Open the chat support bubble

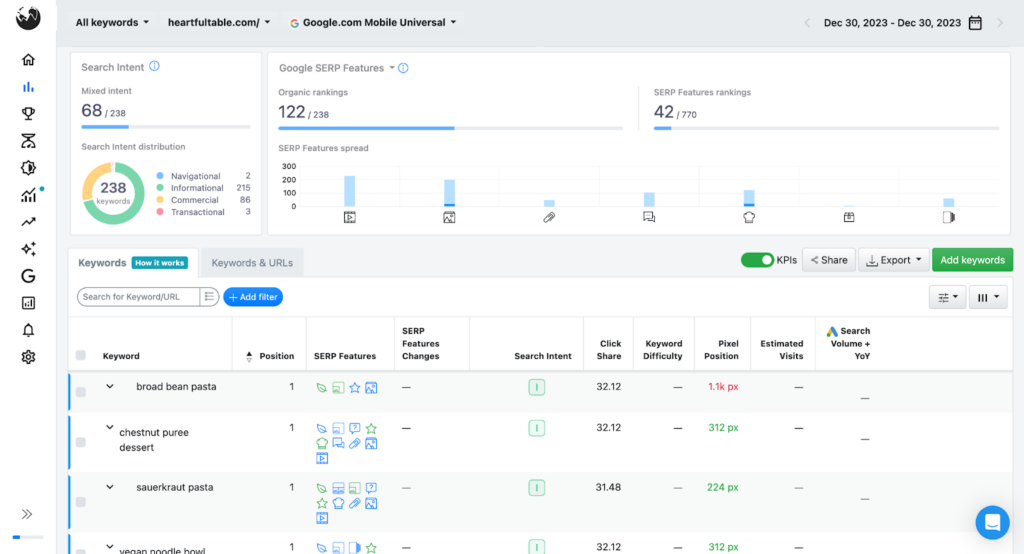click(x=992, y=522)
